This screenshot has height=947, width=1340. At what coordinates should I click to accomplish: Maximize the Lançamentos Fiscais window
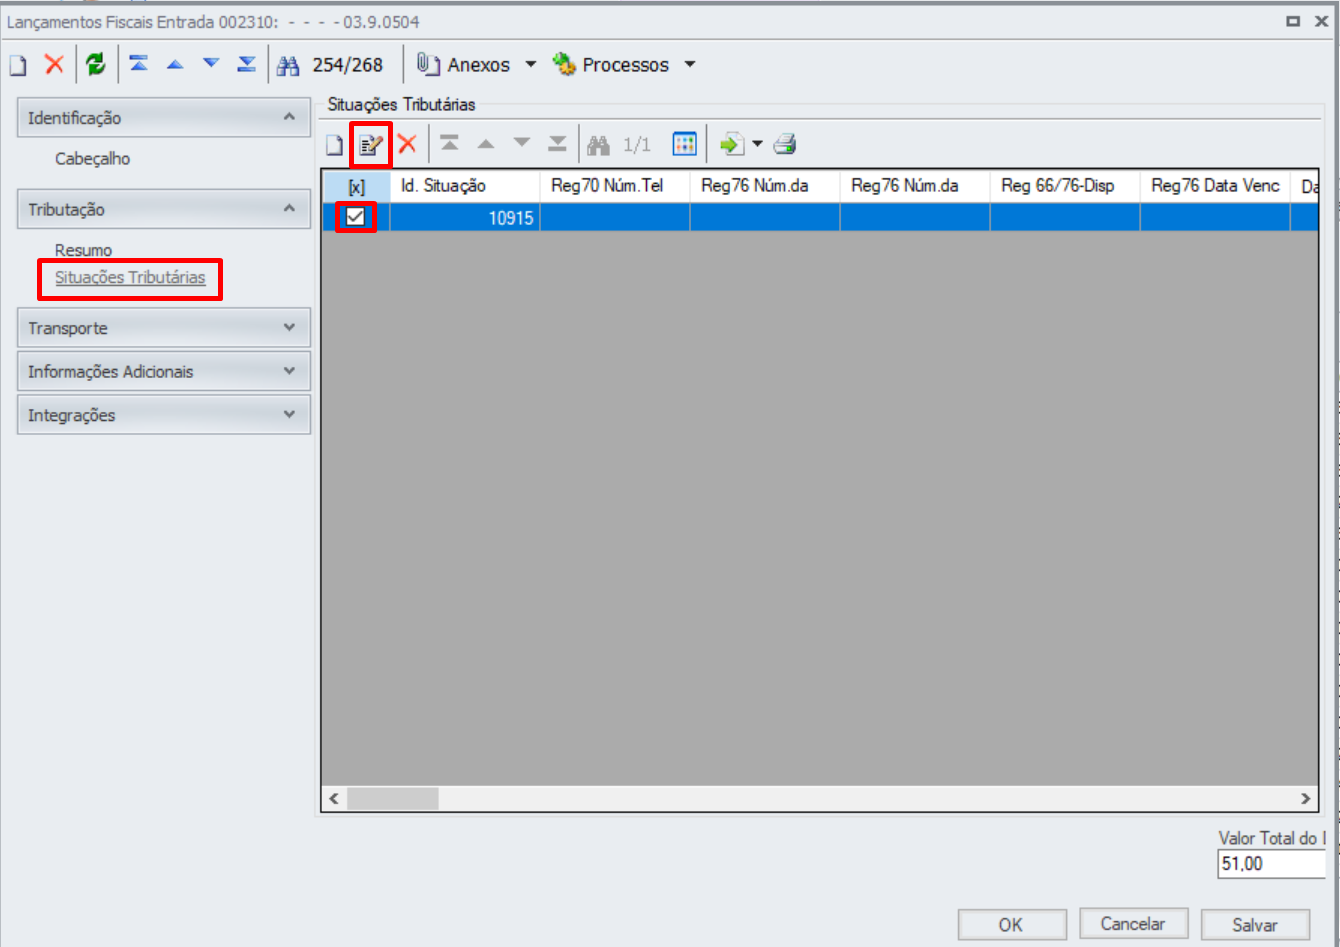pyautogui.click(x=1293, y=21)
